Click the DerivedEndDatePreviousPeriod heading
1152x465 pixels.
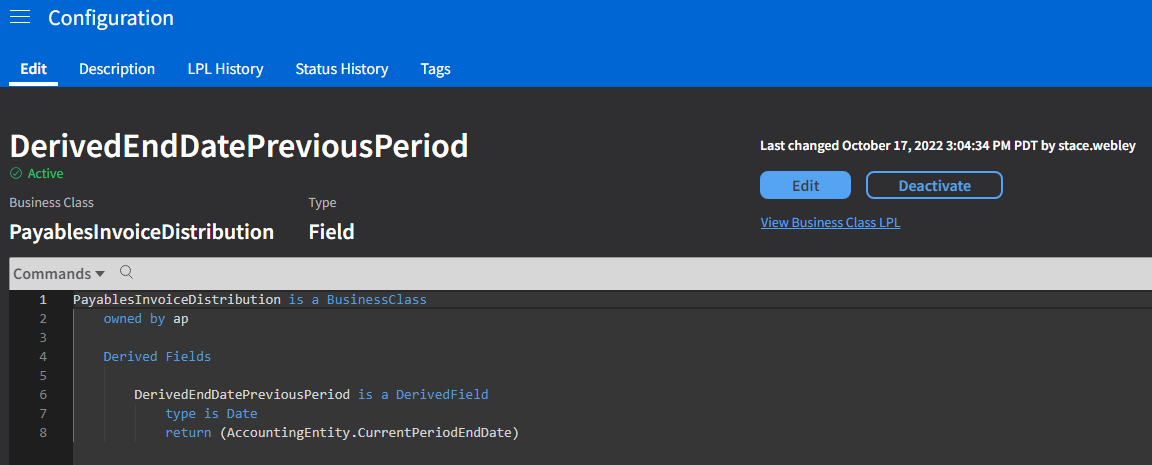click(x=239, y=146)
